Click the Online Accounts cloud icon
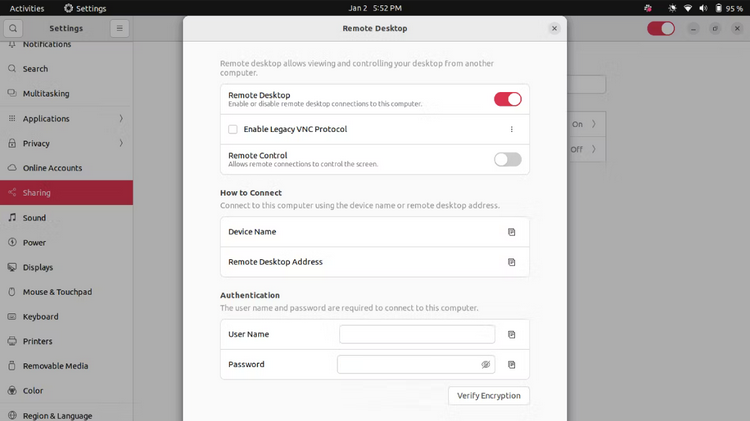Viewport: 750px width, 421px height. [12, 167]
